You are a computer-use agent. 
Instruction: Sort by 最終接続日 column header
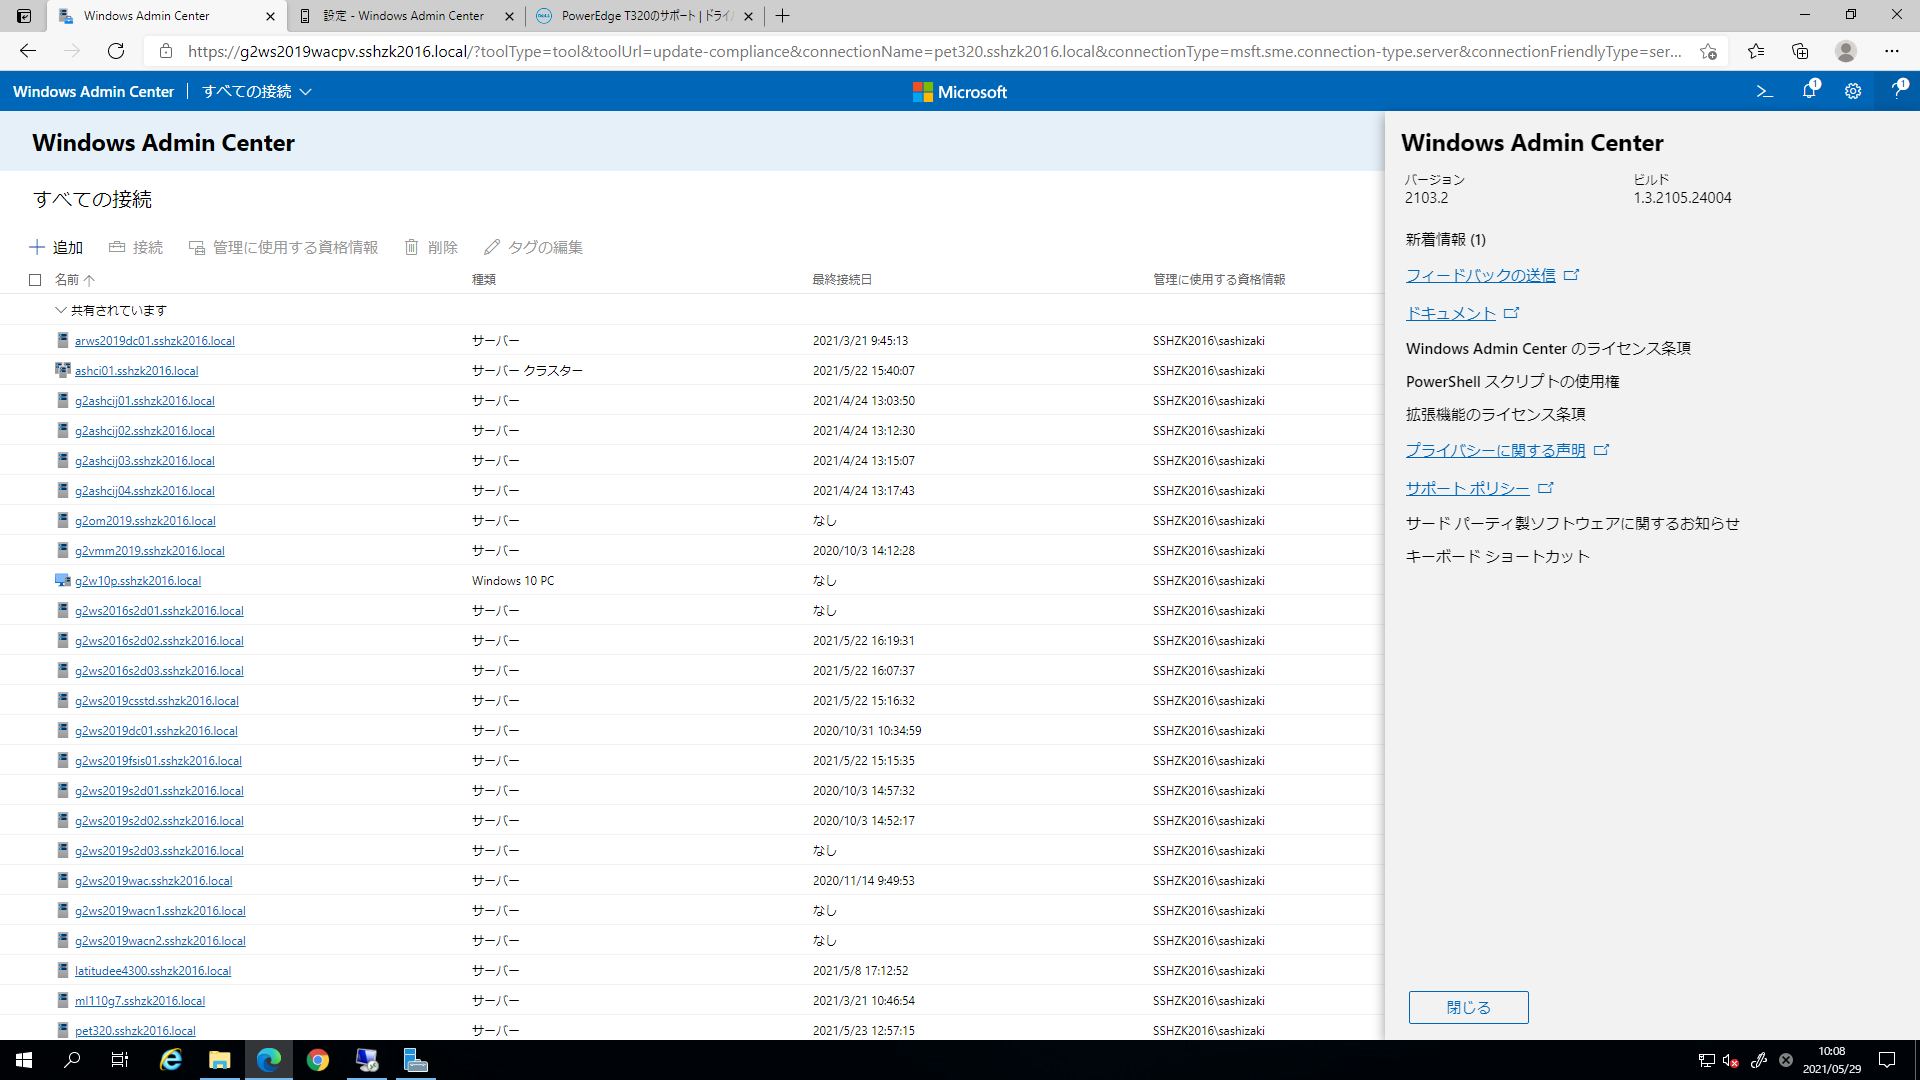(x=842, y=280)
